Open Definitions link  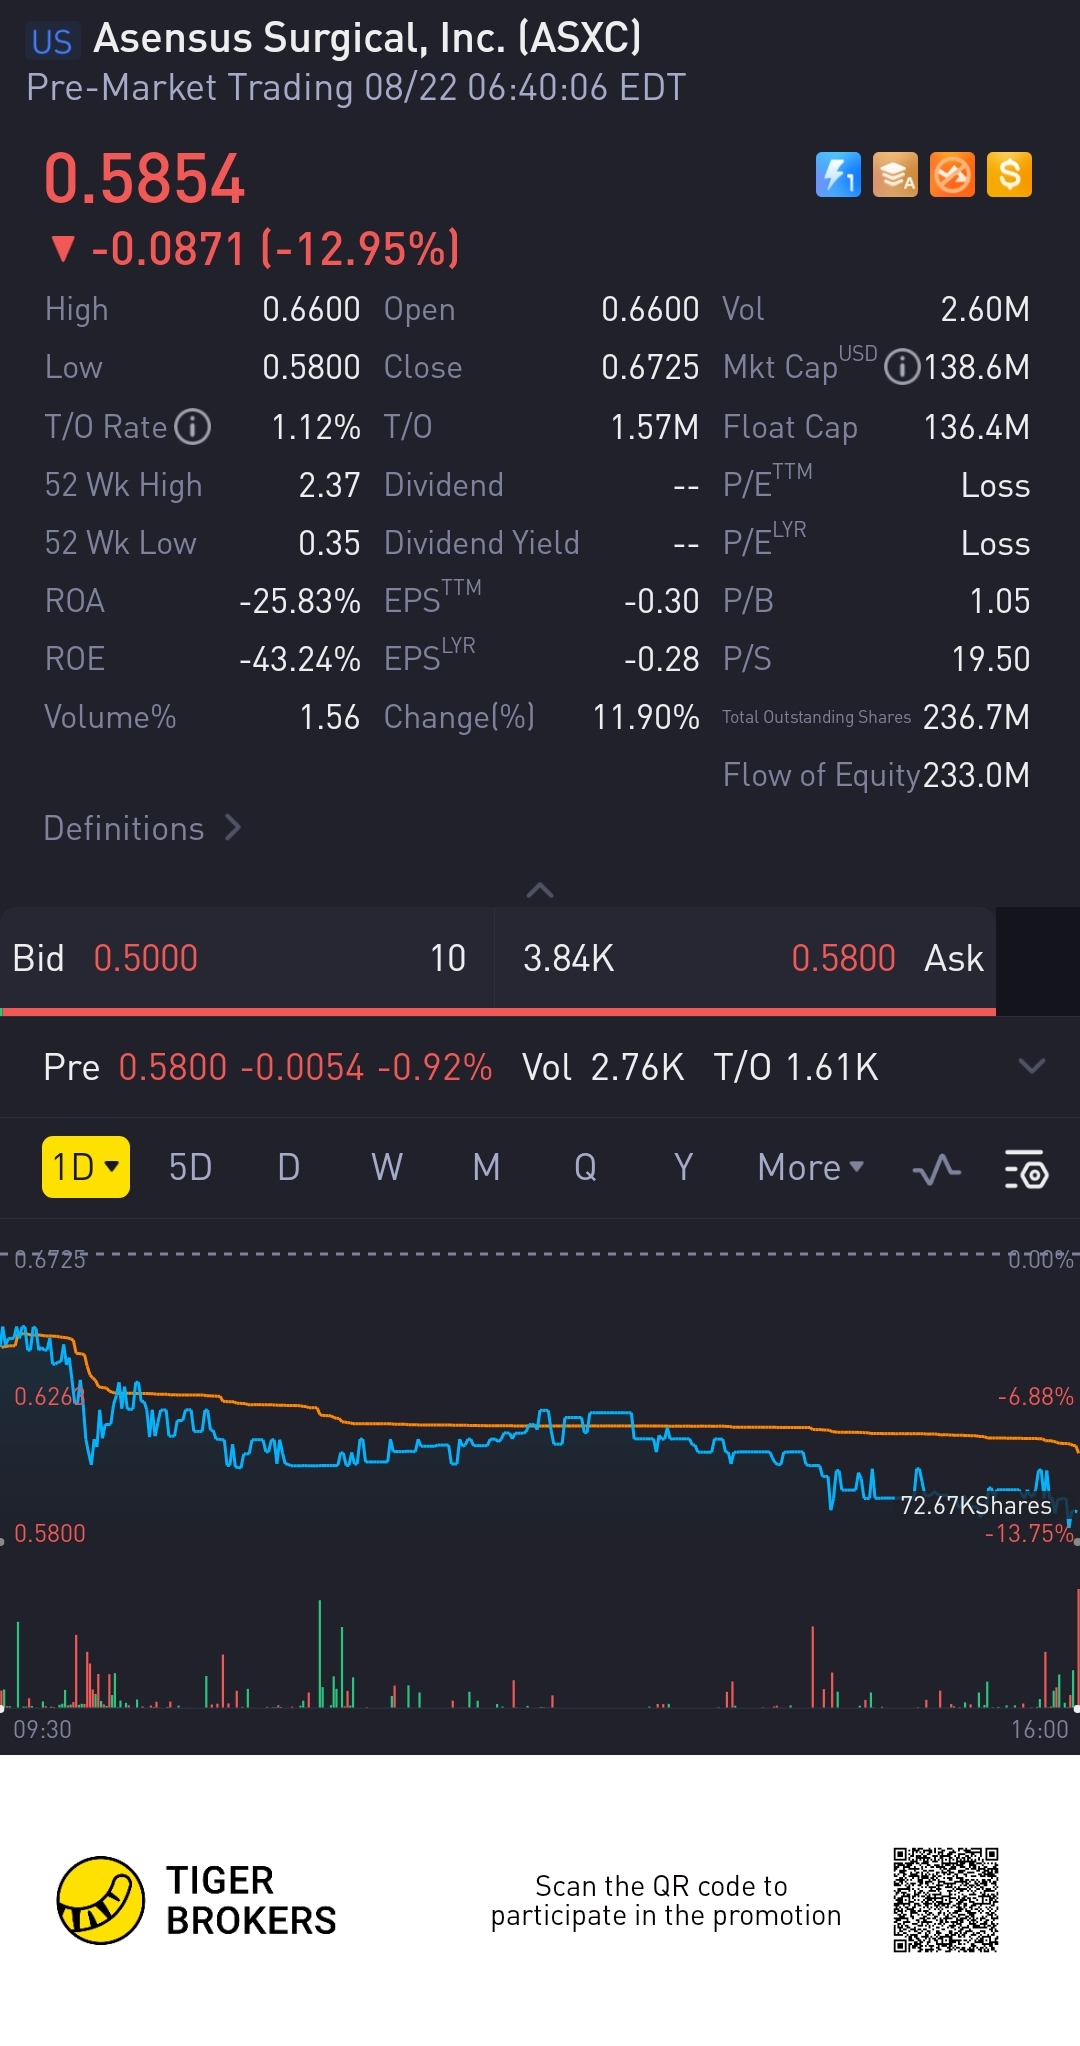(x=143, y=828)
